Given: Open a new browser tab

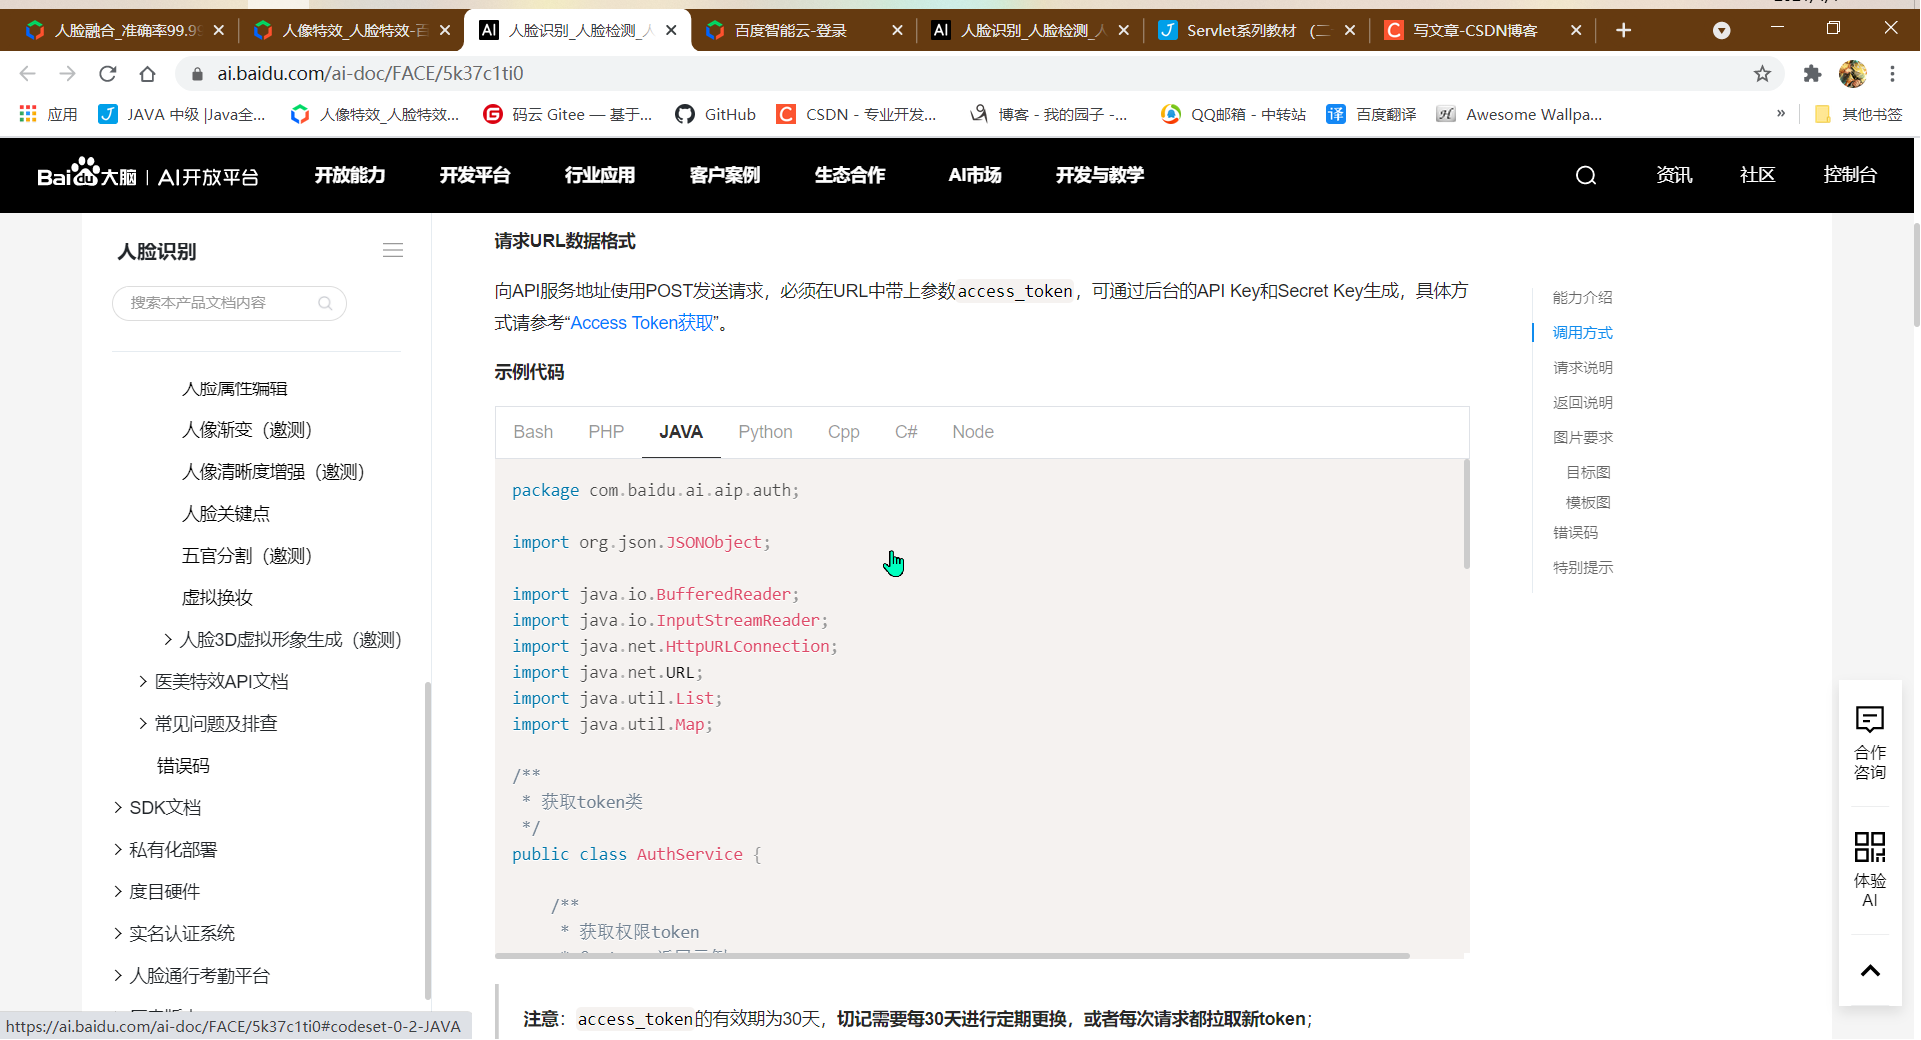Looking at the screenshot, I should 1623,30.
